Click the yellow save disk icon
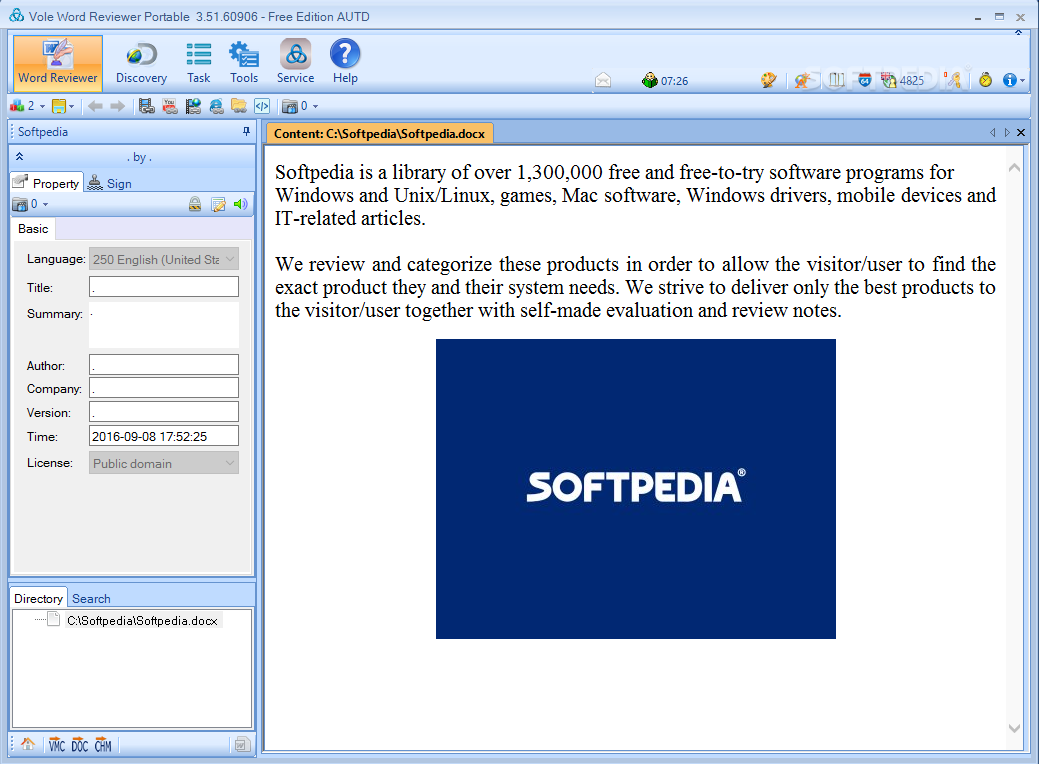 (x=59, y=106)
